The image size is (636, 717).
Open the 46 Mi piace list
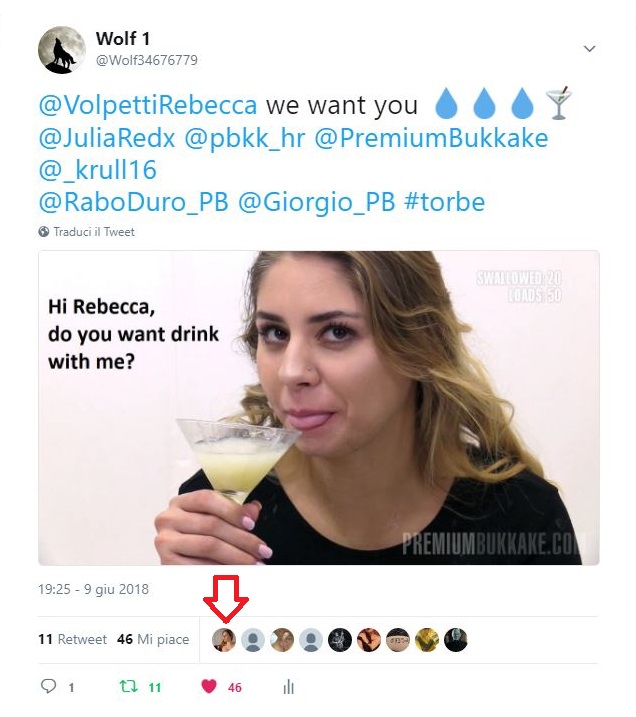[x=152, y=640]
